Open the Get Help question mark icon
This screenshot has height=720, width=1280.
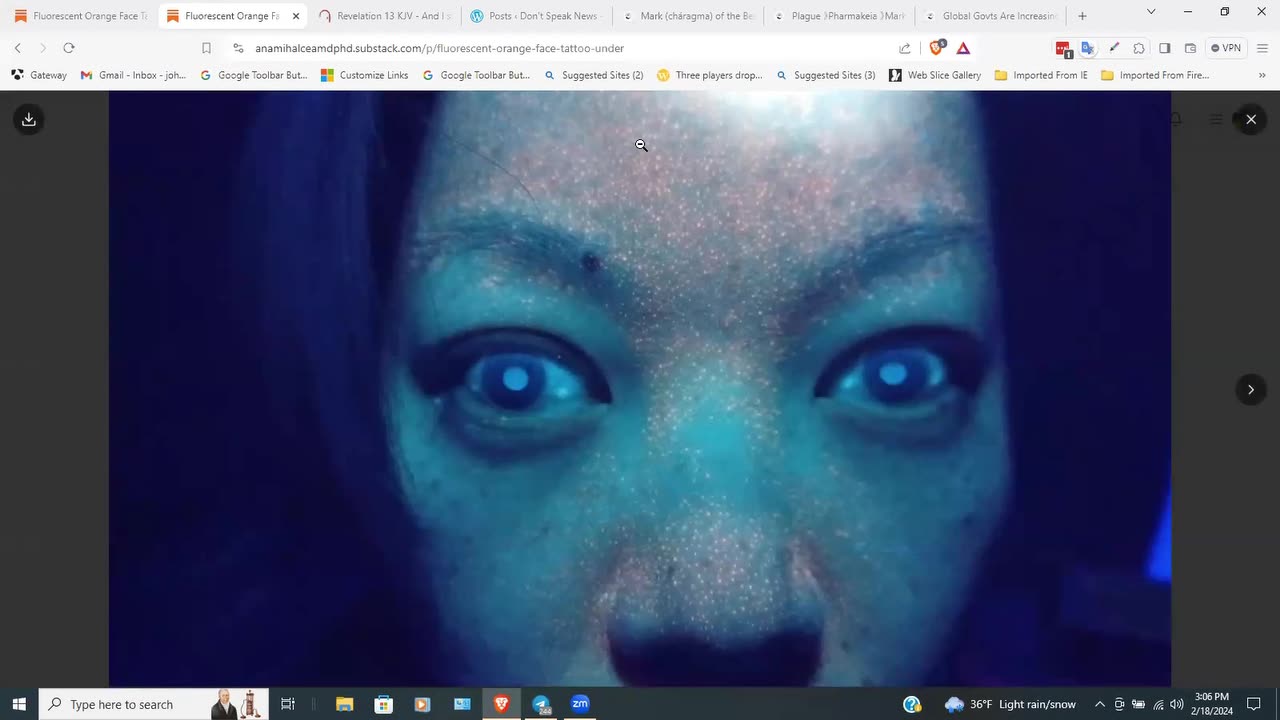[912, 704]
